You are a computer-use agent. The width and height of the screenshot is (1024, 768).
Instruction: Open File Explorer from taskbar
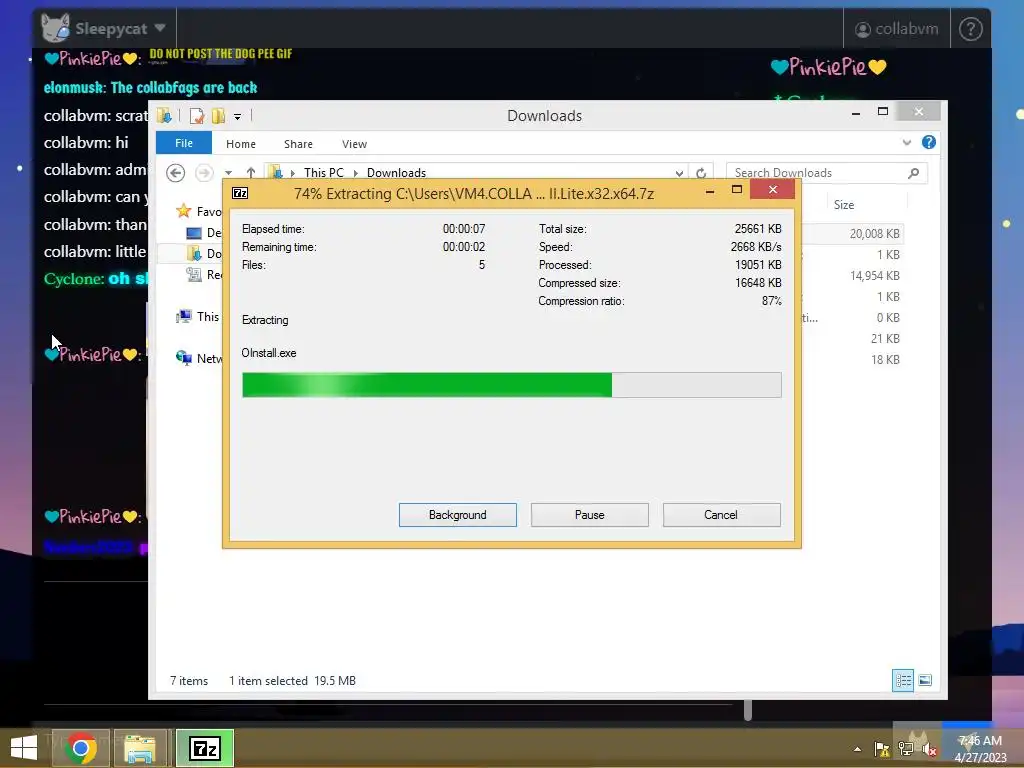coord(140,748)
